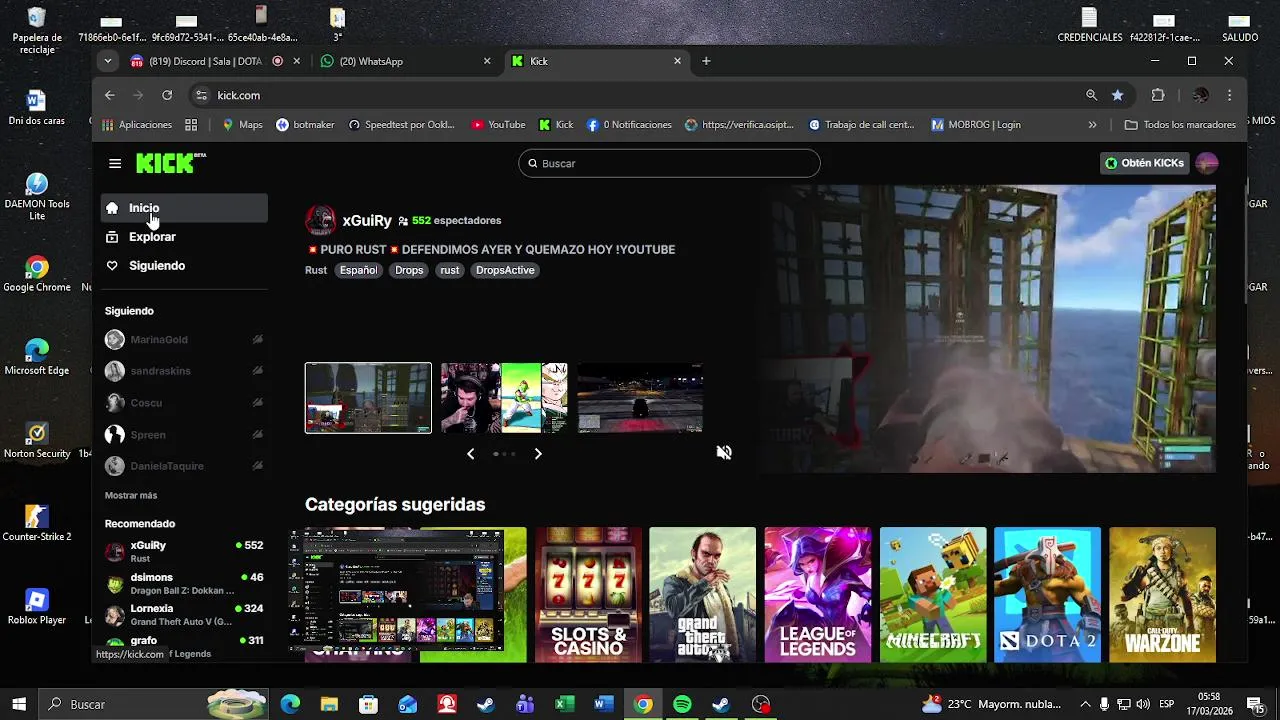Select the second featured stream thumbnail
The width and height of the screenshot is (1280, 720).
[x=504, y=398]
